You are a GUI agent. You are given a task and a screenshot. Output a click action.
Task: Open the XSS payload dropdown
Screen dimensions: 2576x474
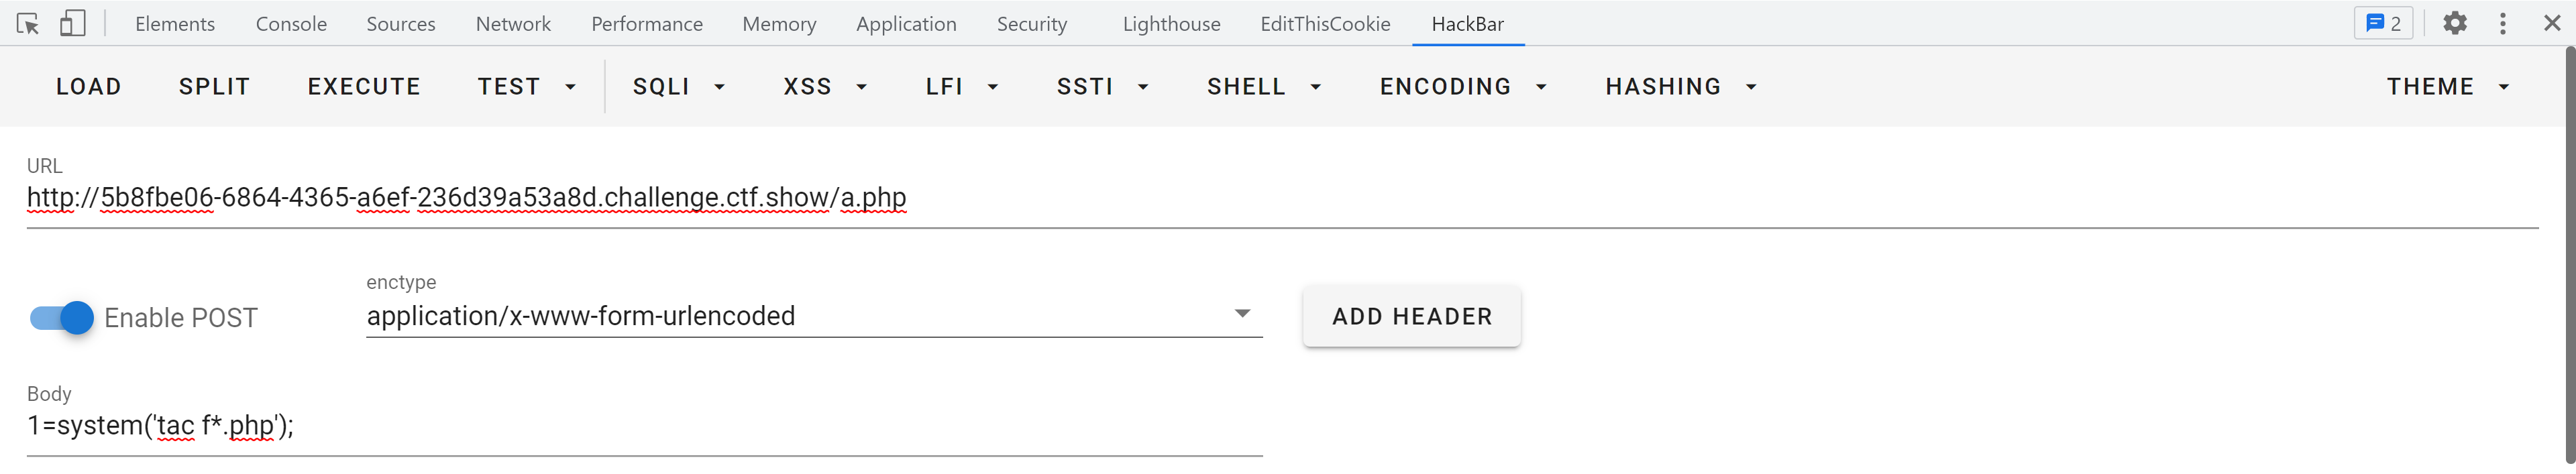click(824, 87)
